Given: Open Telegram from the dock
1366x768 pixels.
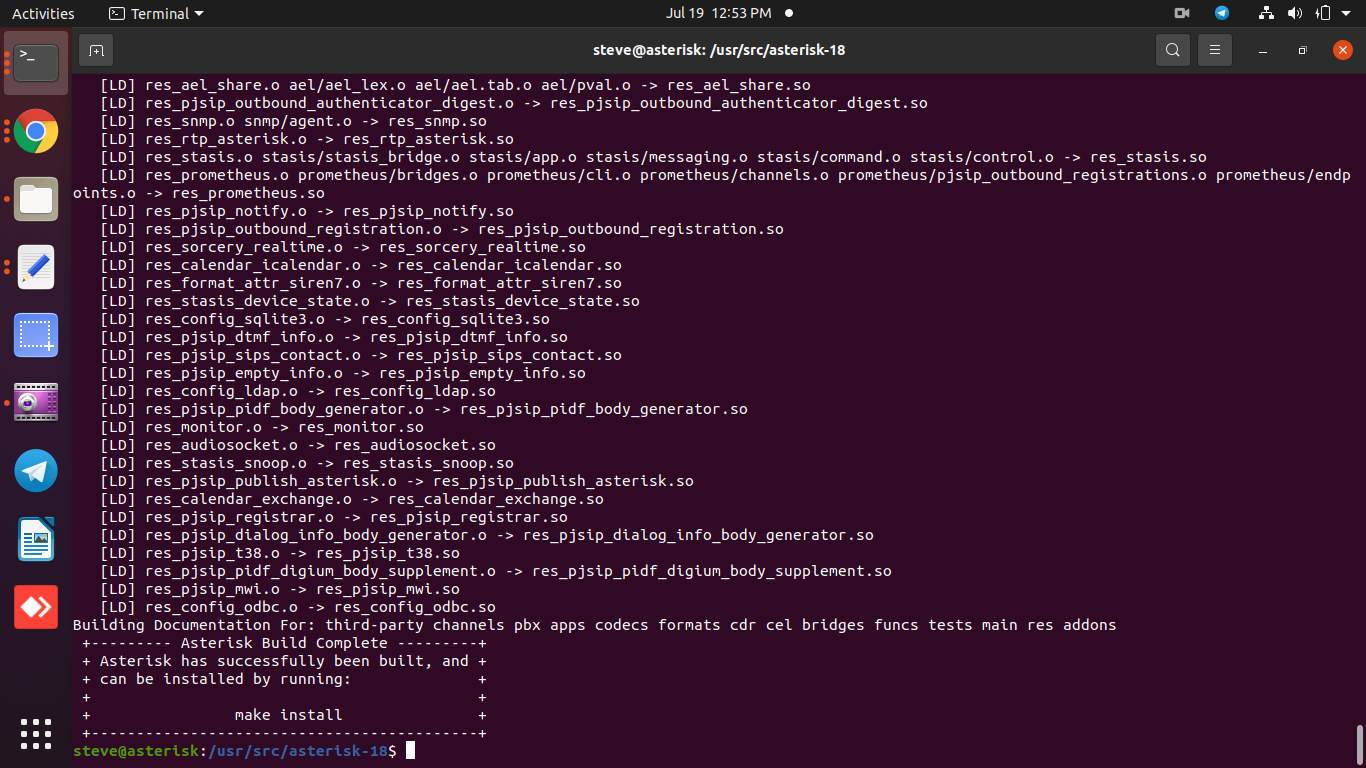Looking at the screenshot, I should [36, 471].
